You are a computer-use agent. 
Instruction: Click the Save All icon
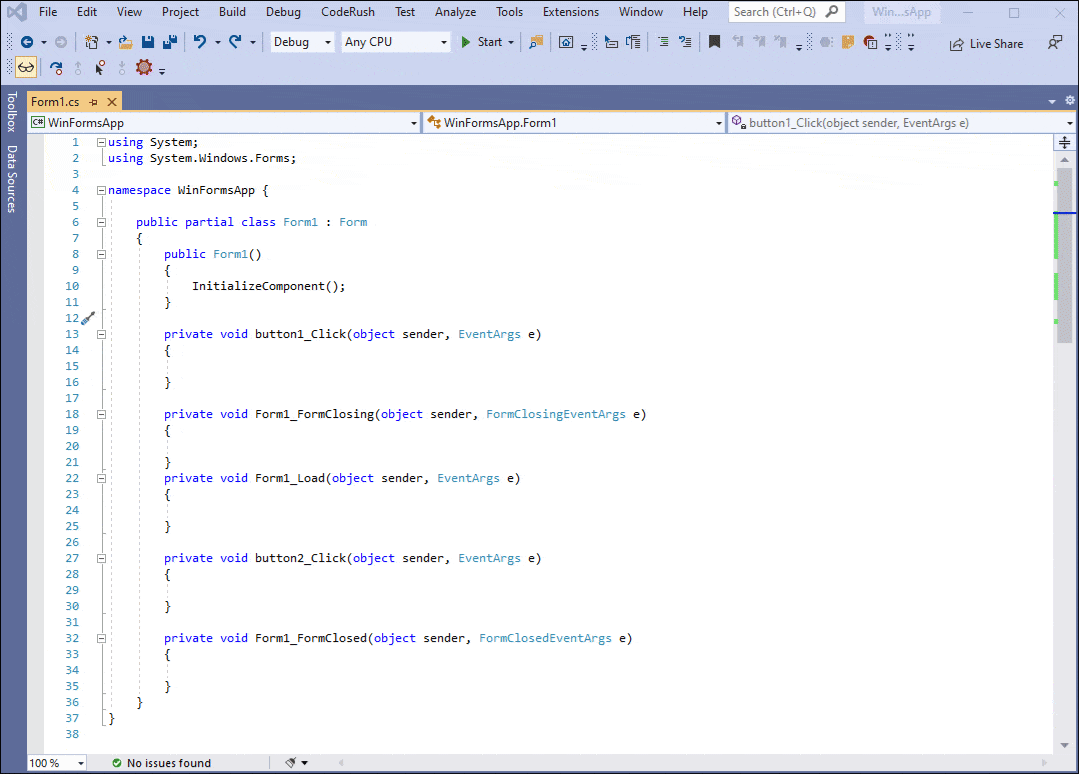[168, 42]
